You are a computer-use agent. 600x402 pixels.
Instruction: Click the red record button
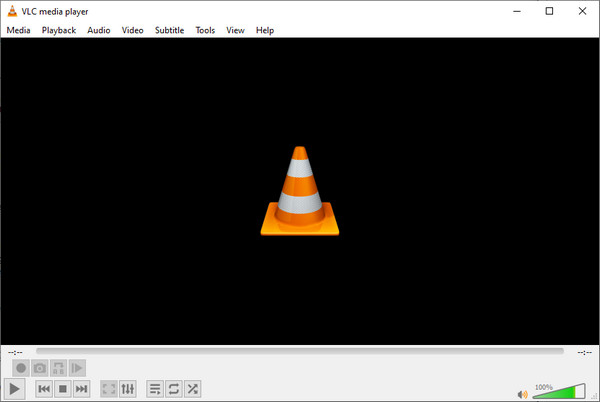[x=21, y=368]
